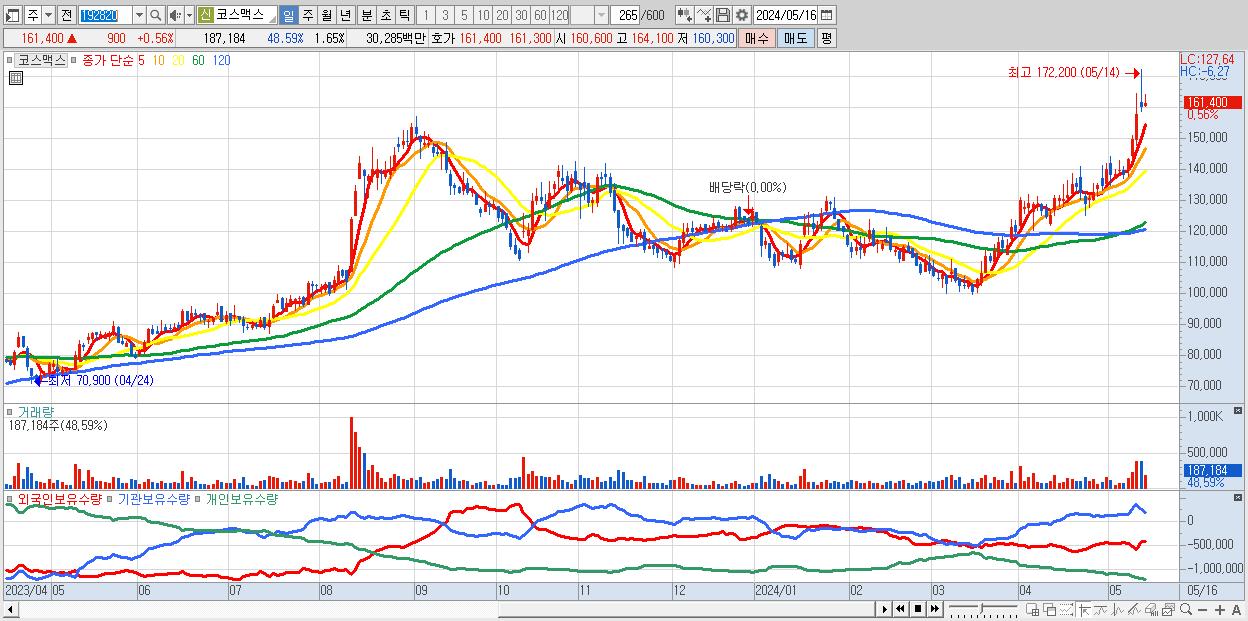Click the window with grid icon at bottom
The height and width of the screenshot is (621, 1248).
click(1032, 610)
